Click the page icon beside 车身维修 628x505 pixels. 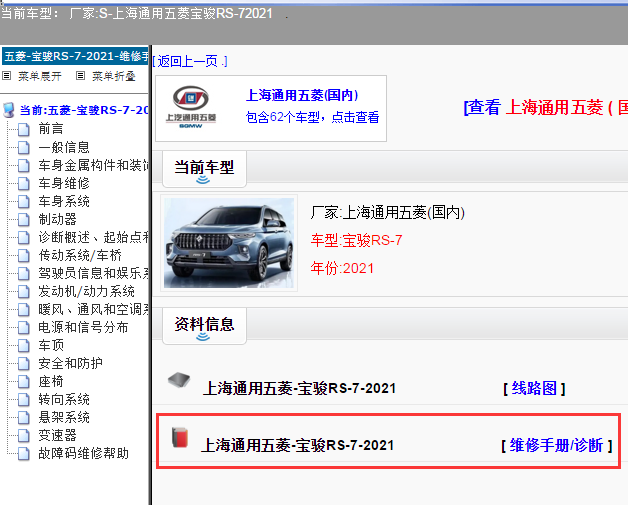[24, 183]
